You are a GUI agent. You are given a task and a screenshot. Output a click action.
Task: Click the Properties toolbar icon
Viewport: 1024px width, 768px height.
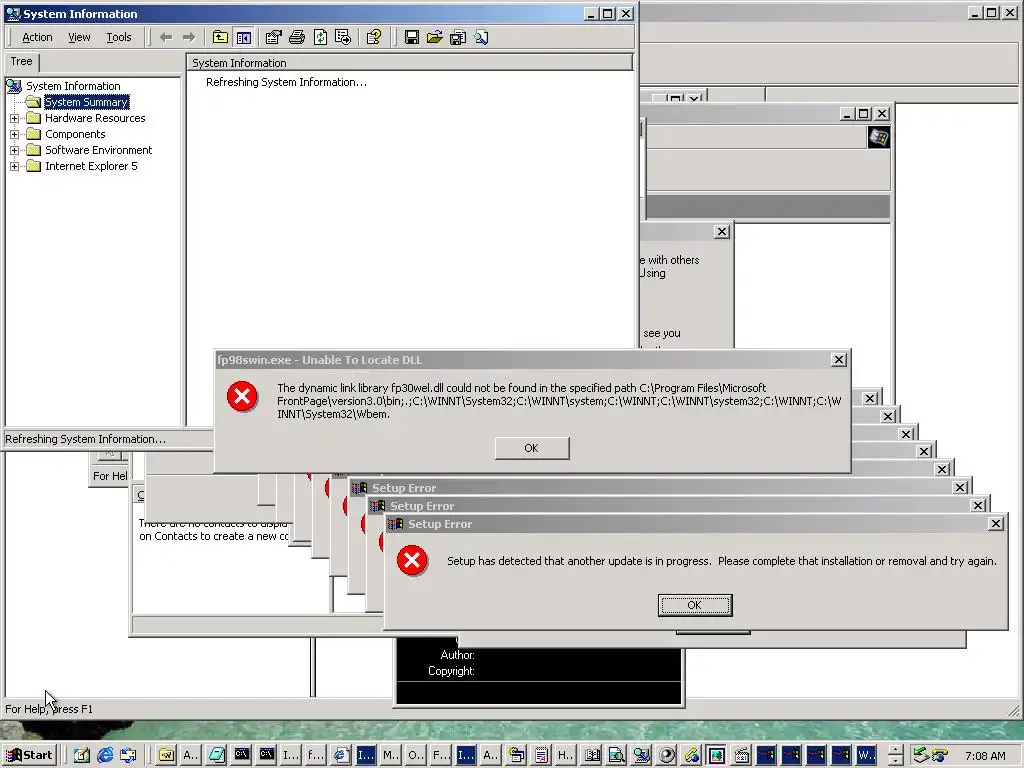pos(273,37)
